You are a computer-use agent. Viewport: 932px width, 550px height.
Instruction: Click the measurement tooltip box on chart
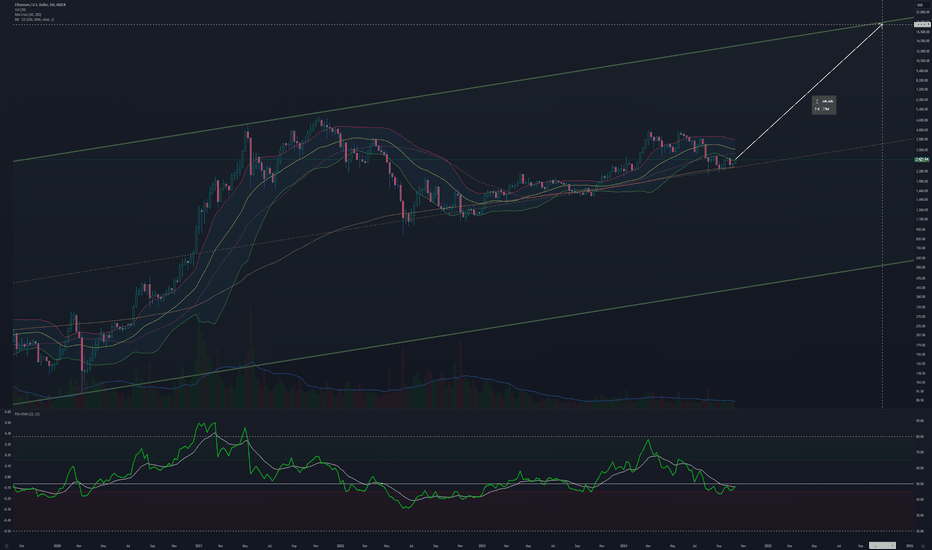[x=824, y=105]
